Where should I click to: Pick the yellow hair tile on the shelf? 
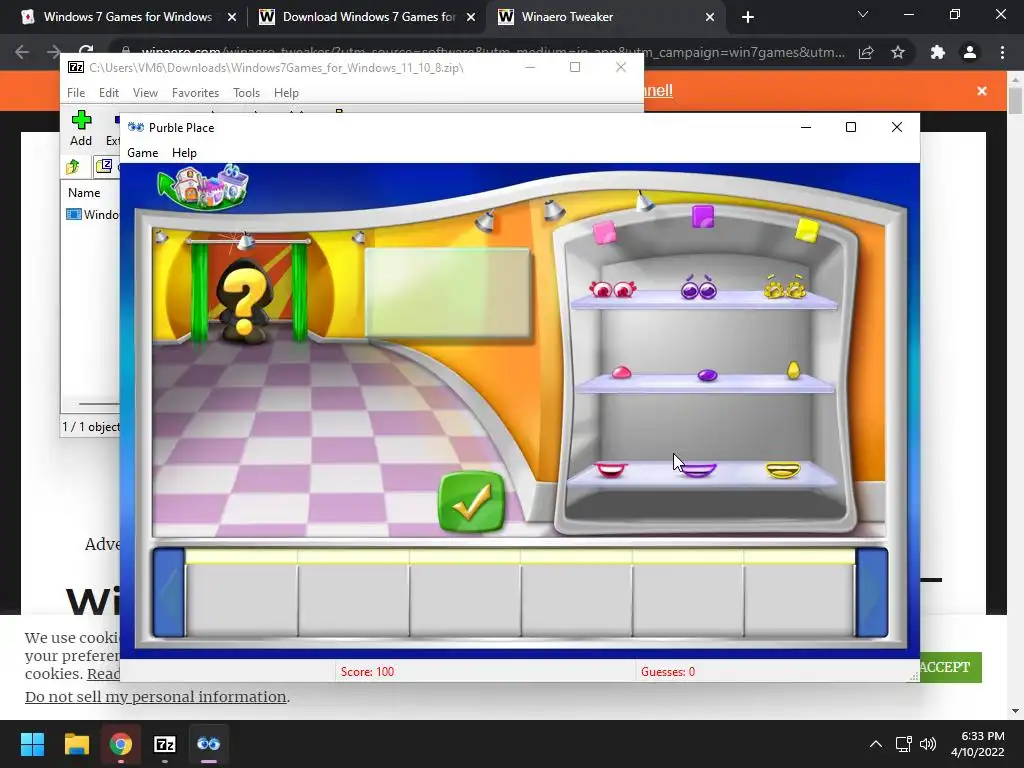[x=807, y=230]
